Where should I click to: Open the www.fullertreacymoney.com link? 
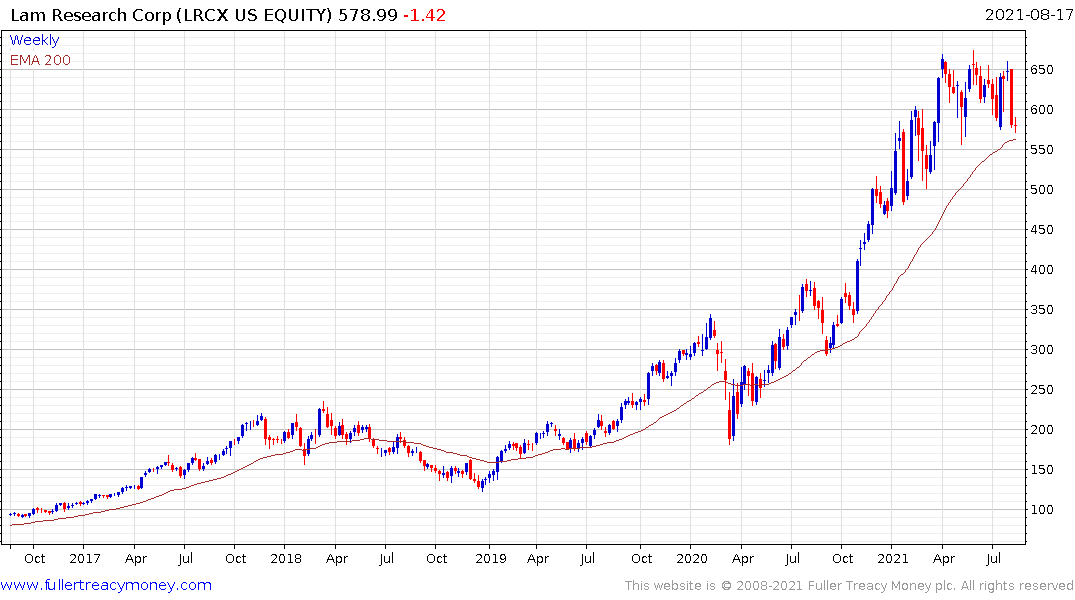[x=106, y=585]
